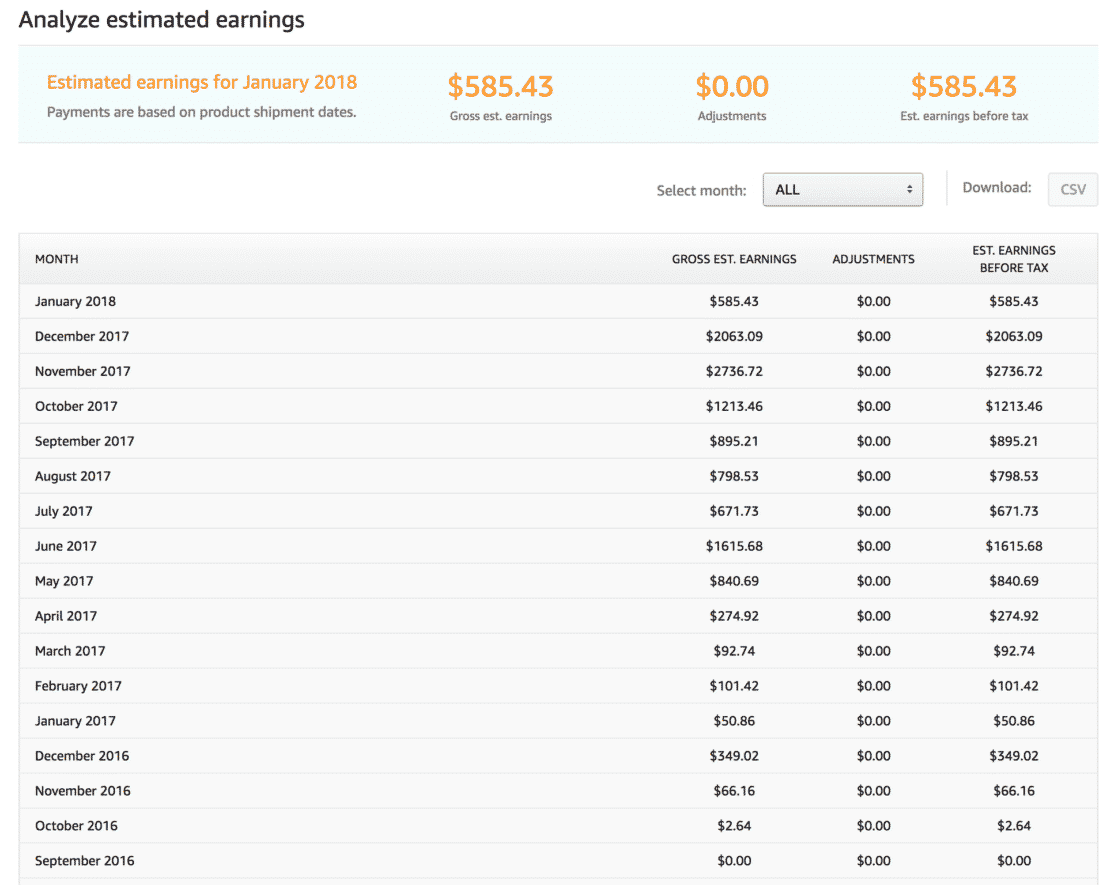Select the November 2016 month label
The height and width of the screenshot is (885, 1118).
pyautogui.click(x=83, y=790)
